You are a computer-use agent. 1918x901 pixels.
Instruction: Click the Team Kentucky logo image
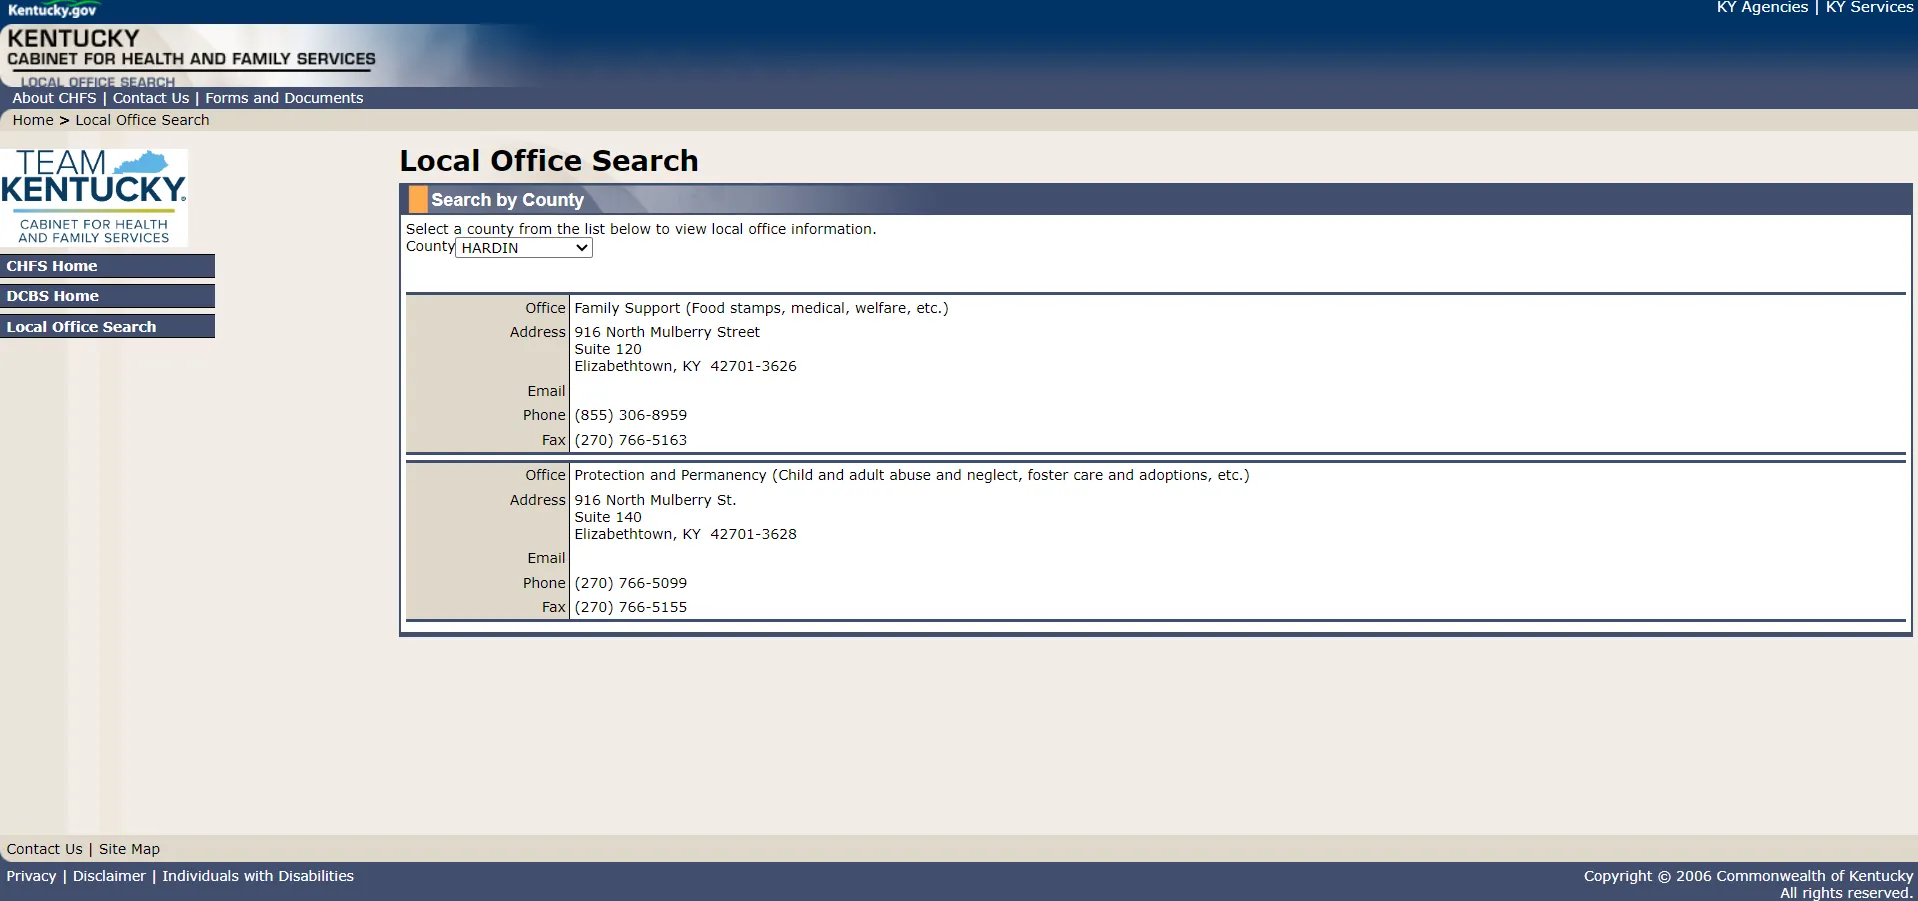coord(94,197)
